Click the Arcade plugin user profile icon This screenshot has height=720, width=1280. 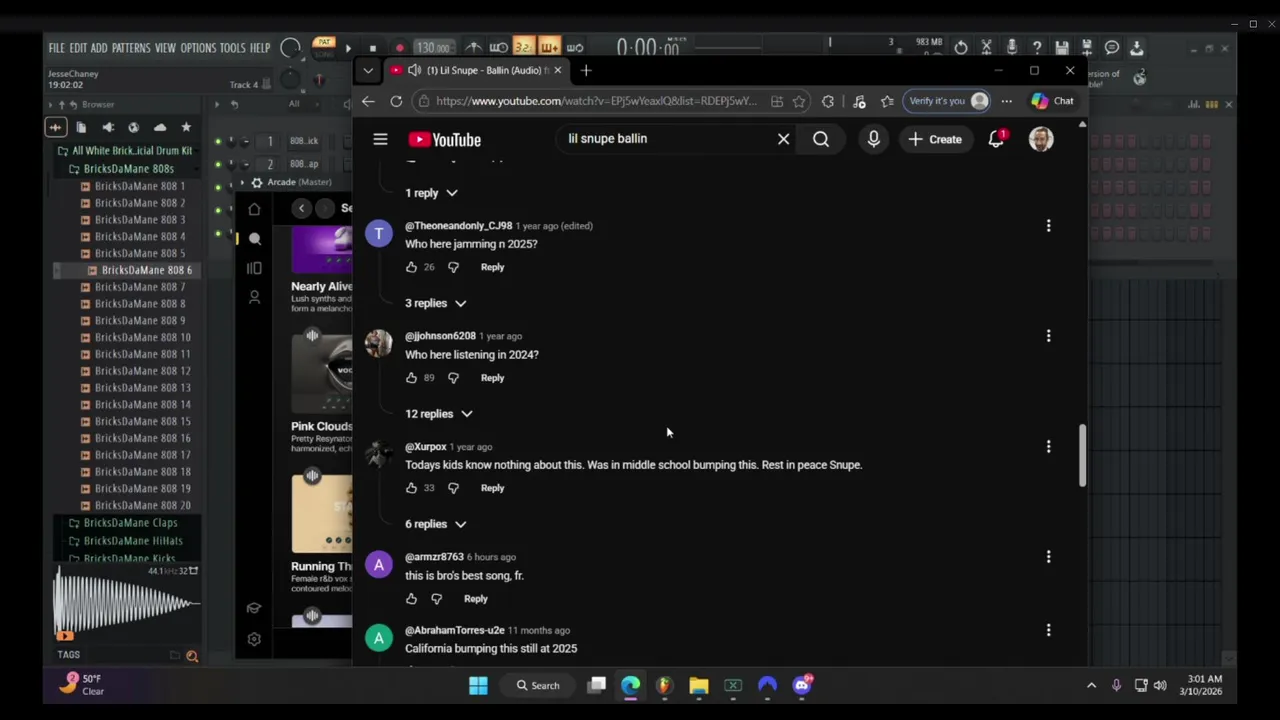(254, 297)
